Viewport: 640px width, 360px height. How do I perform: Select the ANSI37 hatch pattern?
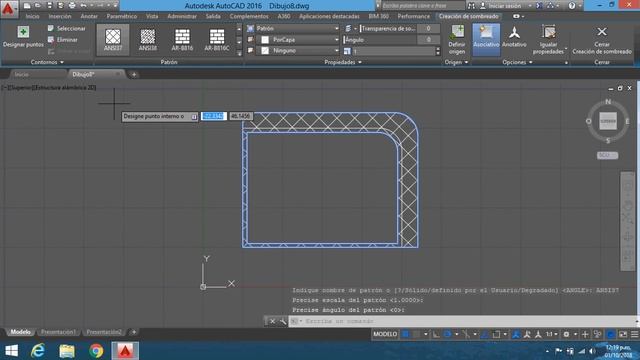point(113,40)
